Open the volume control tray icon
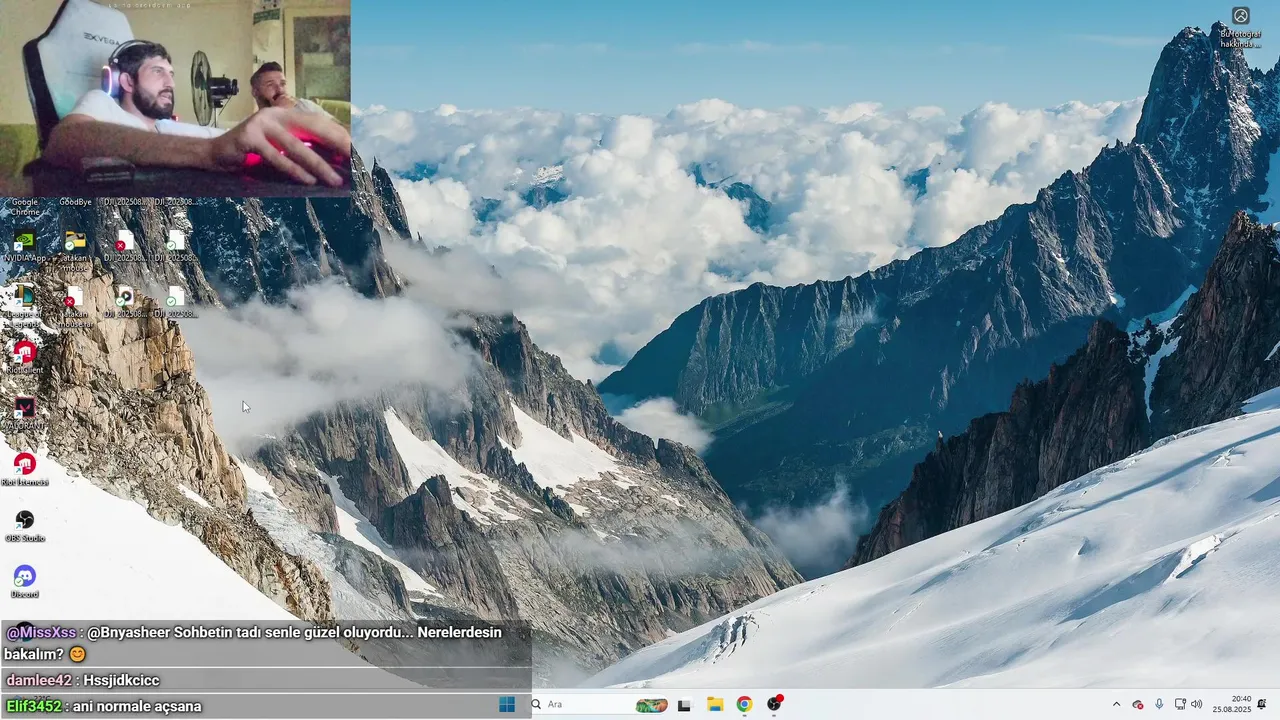The width and height of the screenshot is (1280, 720). coord(1197,704)
